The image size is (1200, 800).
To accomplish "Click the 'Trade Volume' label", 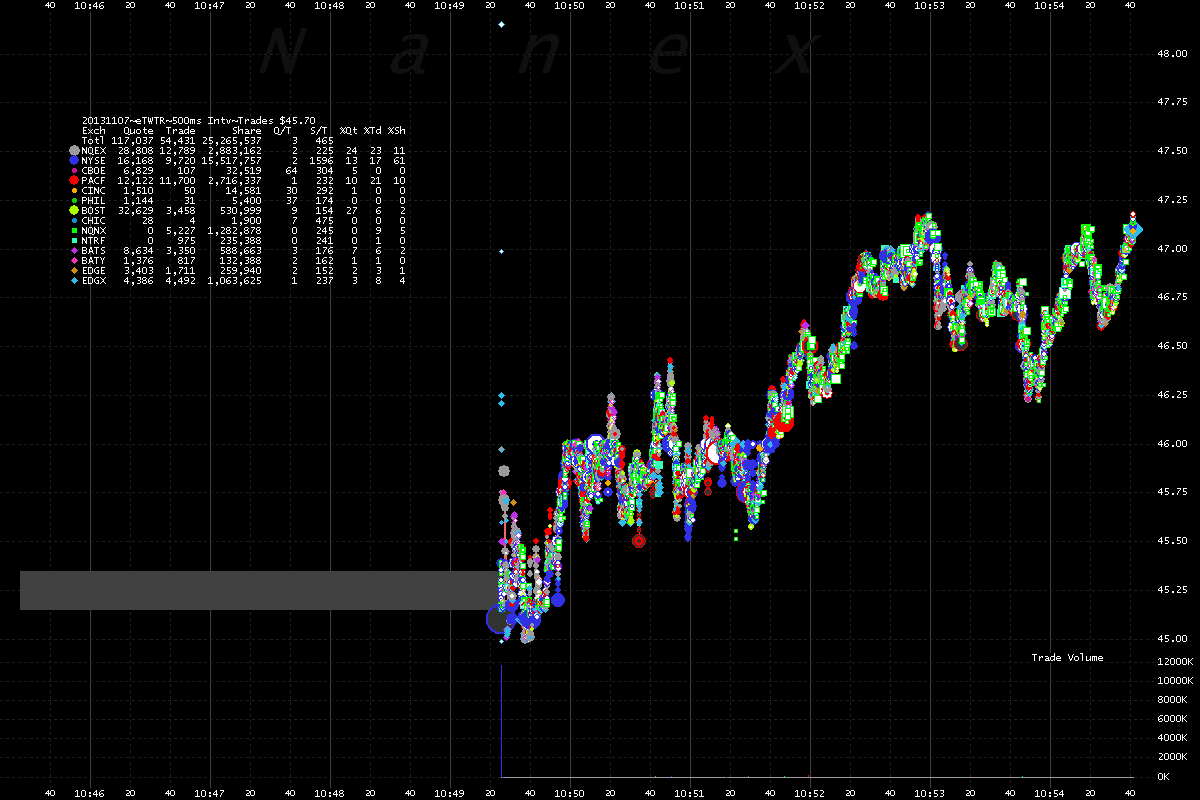I will (1067, 657).
